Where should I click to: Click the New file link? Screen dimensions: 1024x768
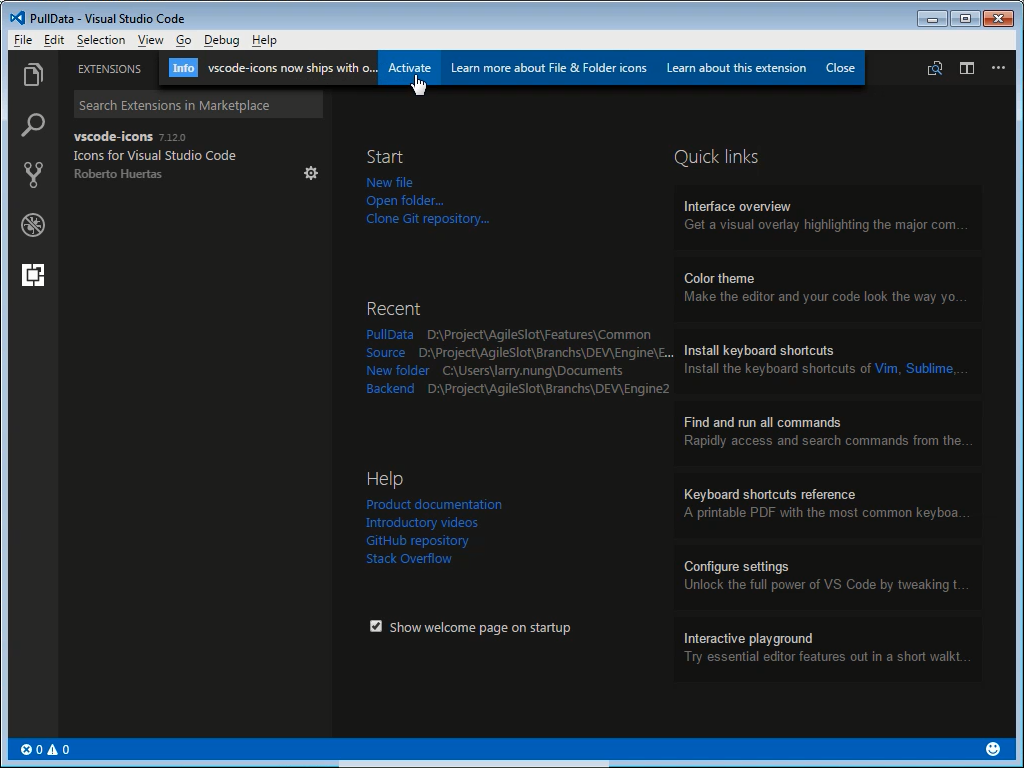[389, 182]
